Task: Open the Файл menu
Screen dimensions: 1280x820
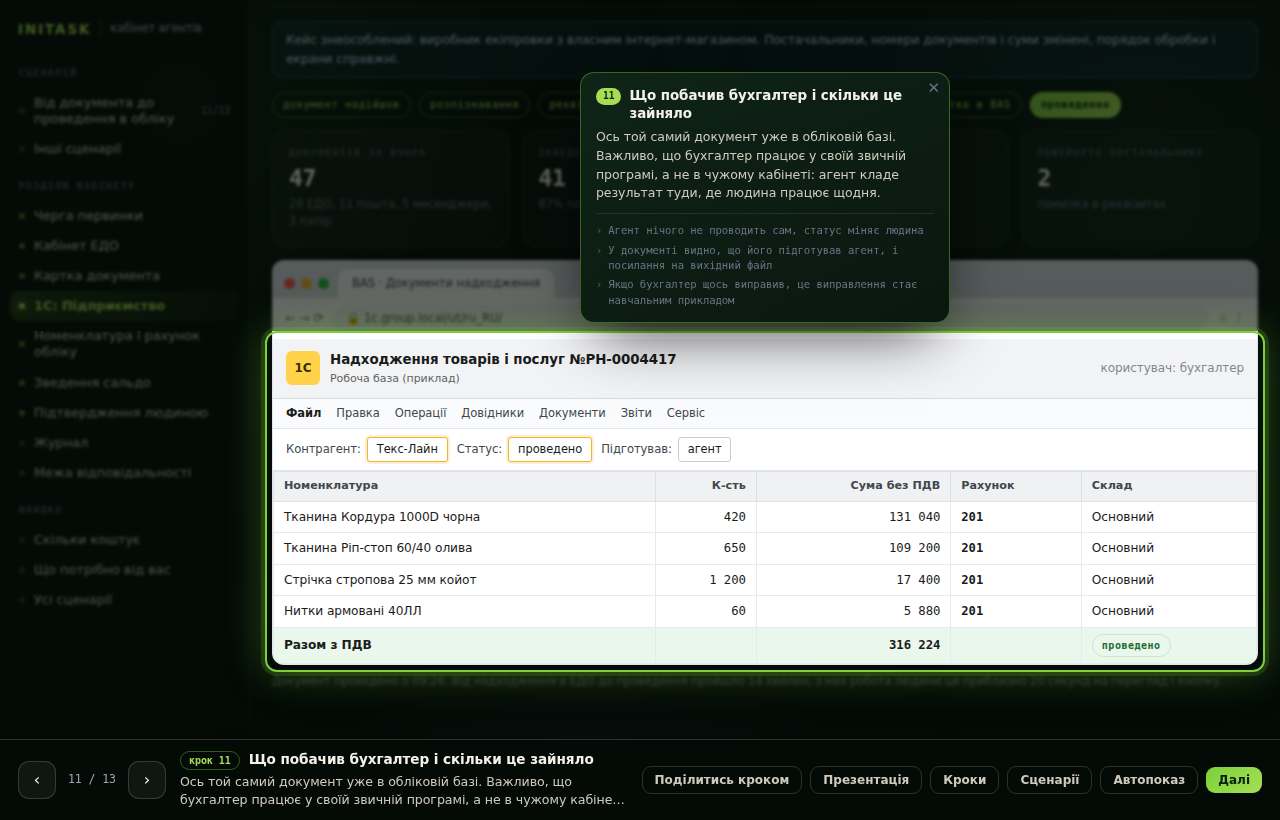Action: [x=304, y=413]
